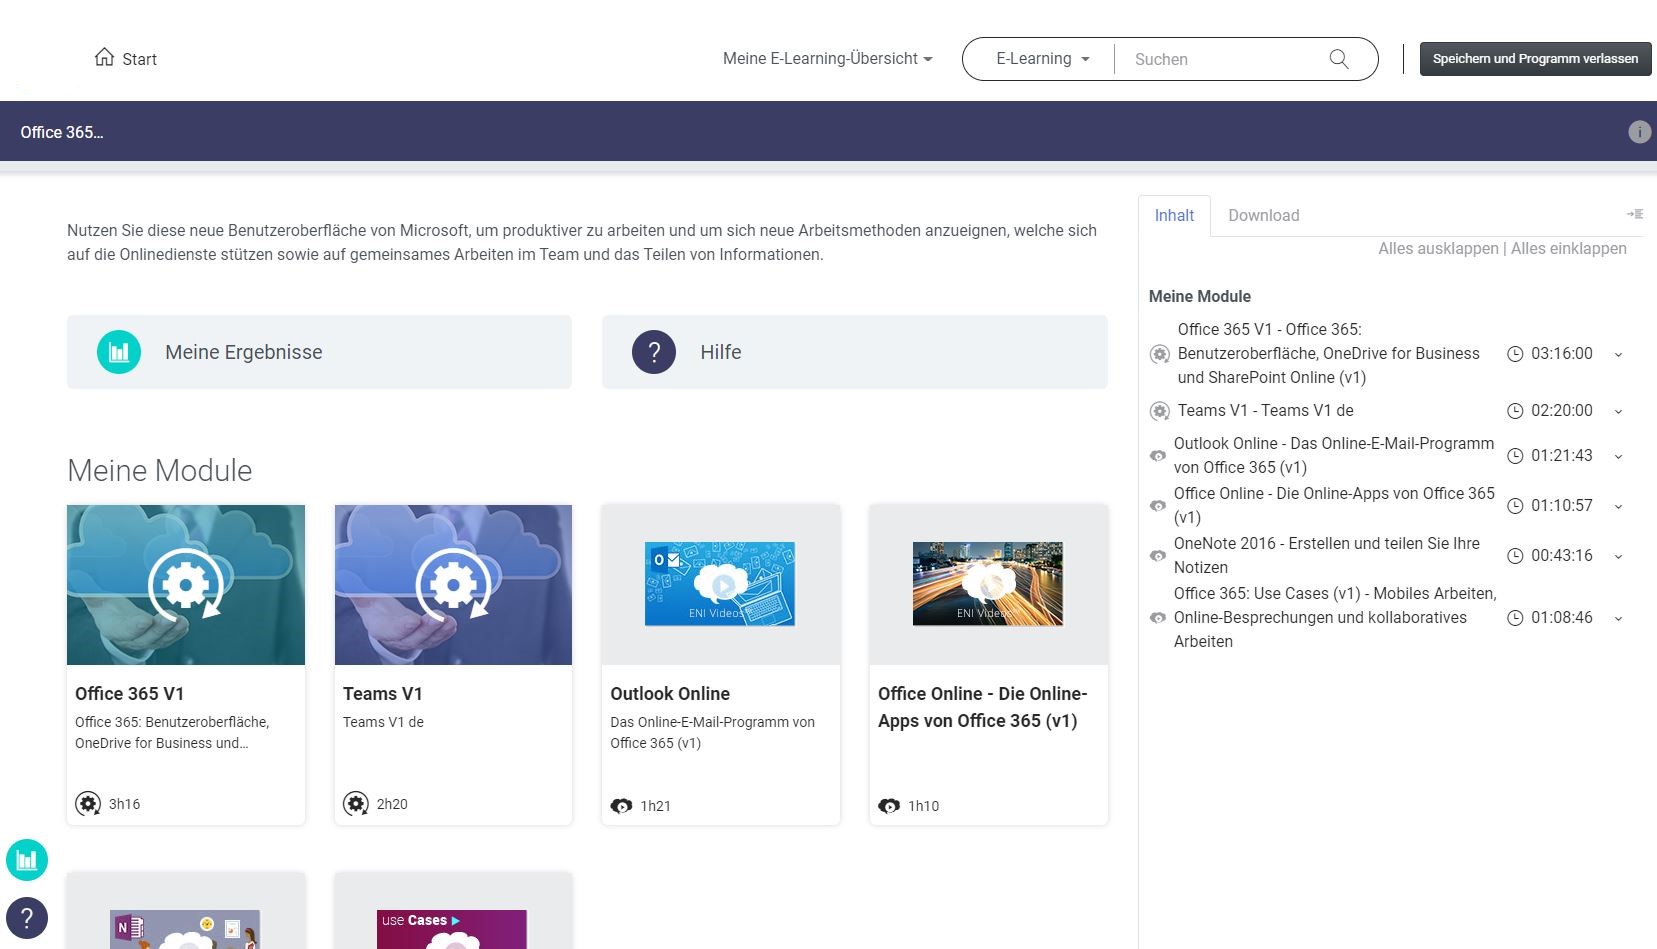This screenshot has width=1657, height=949.
Task: Click Speichern und Programm verlassen button
Action: point(1536,59)
